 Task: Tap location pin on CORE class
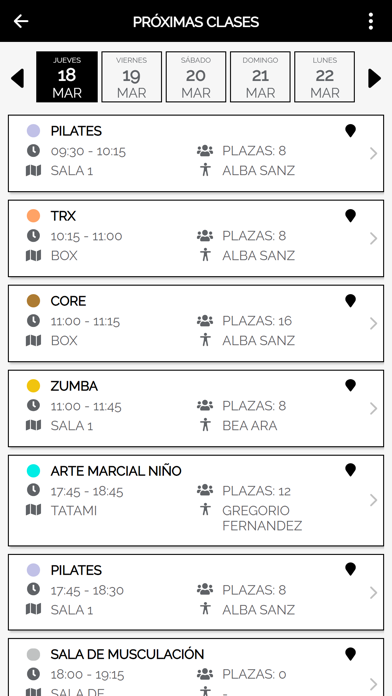(350, 301)
